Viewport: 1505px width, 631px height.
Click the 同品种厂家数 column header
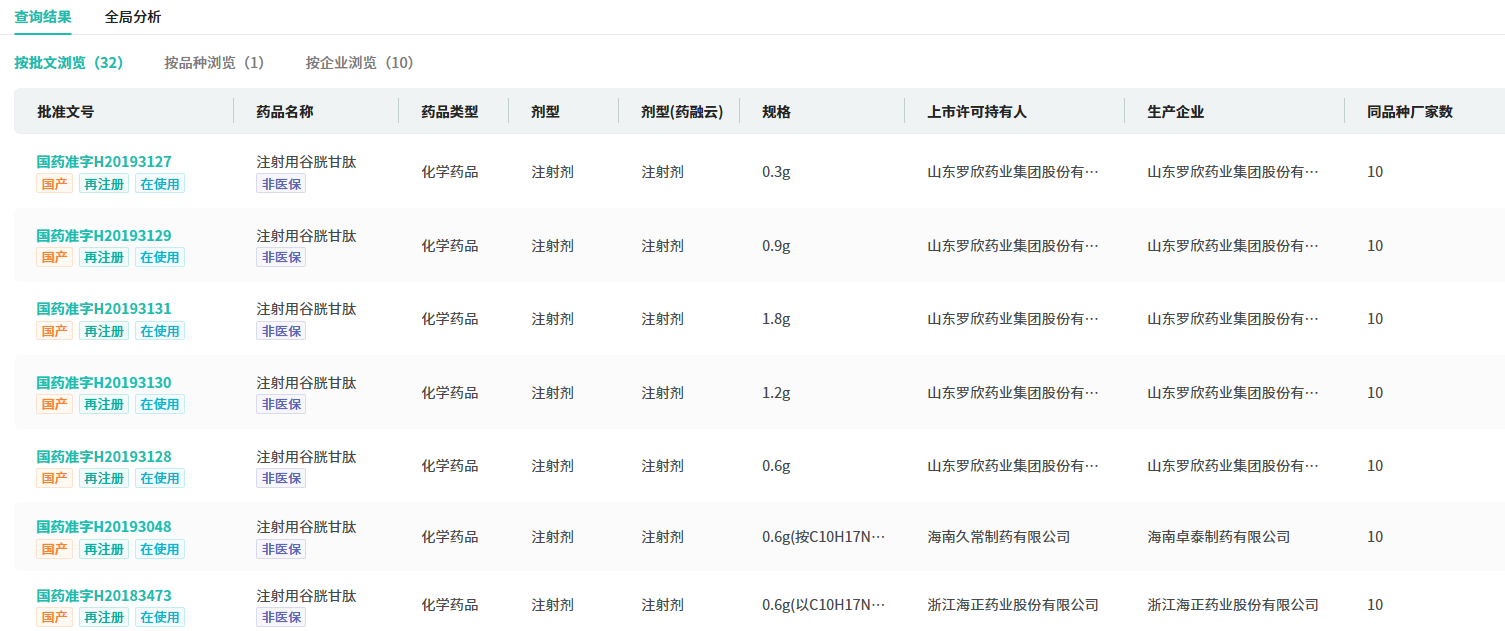coord(1409,112)
